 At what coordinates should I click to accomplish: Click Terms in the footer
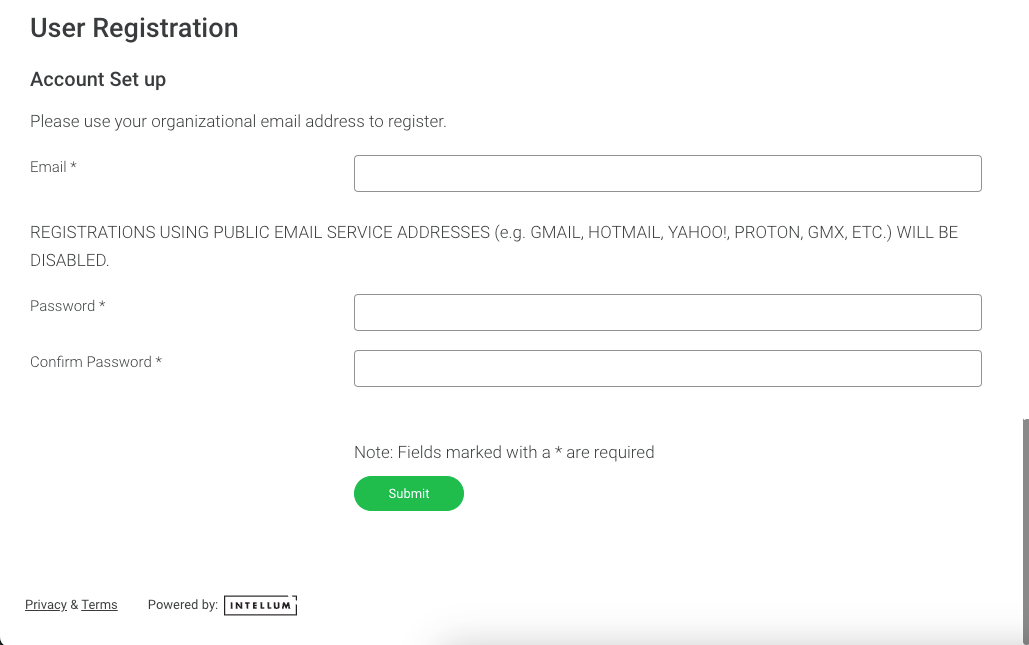pos(99,604)
